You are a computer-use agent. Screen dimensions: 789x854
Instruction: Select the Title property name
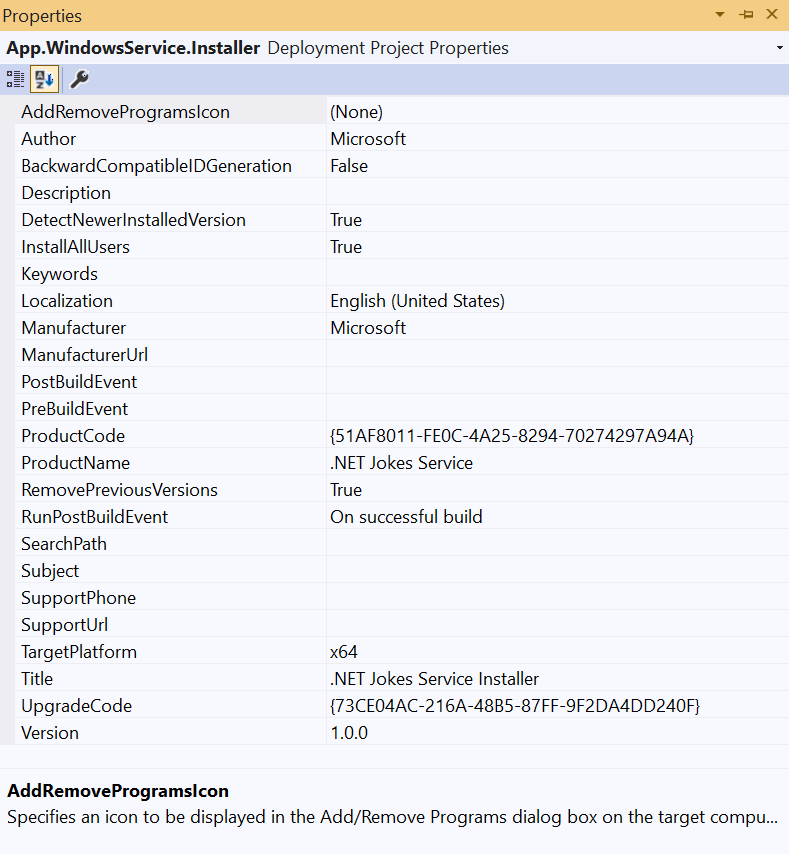[x=37, y=679]
